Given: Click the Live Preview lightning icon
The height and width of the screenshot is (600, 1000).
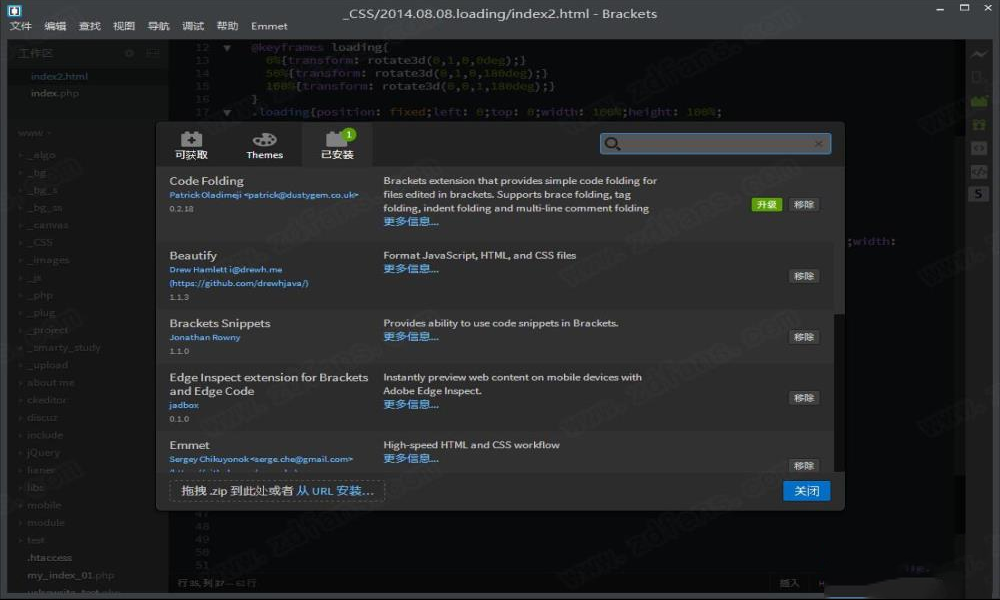Looking at the screenshot, I should click(980, 54).
